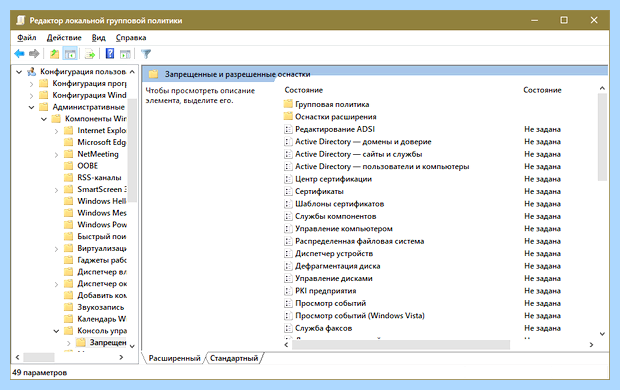Select Active Directory — сайты и службы
This screenshot has width=620, height=390.
pyautogui.click(x=359, y=154)
